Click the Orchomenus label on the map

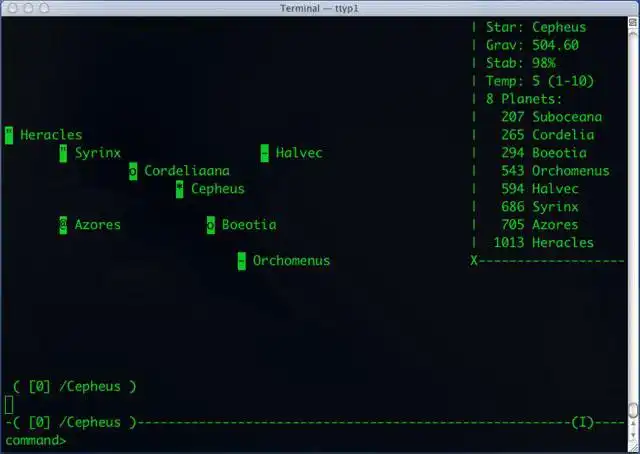291,261
